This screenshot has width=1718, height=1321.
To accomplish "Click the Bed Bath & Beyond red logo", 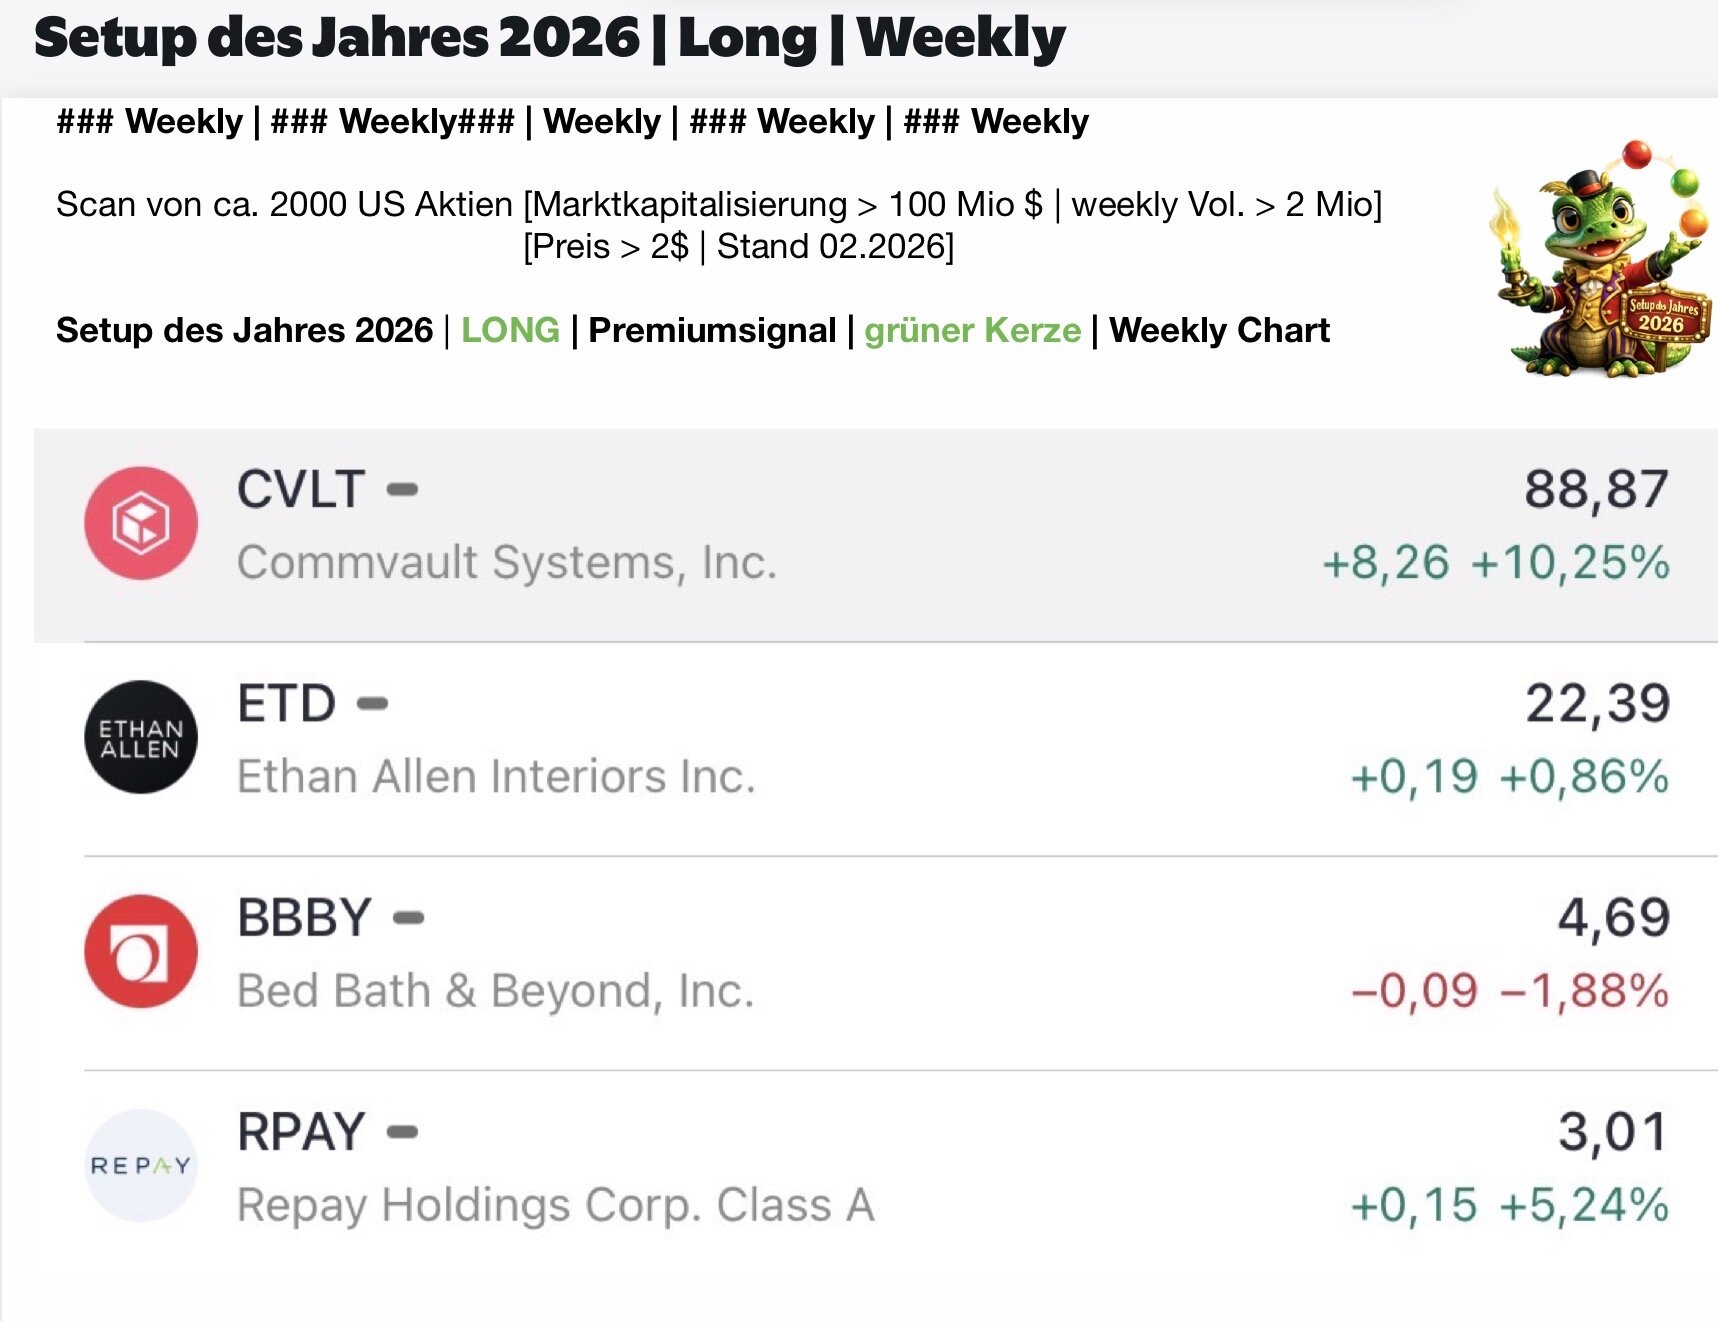I will pyautogui.click(x=141, y=951).
